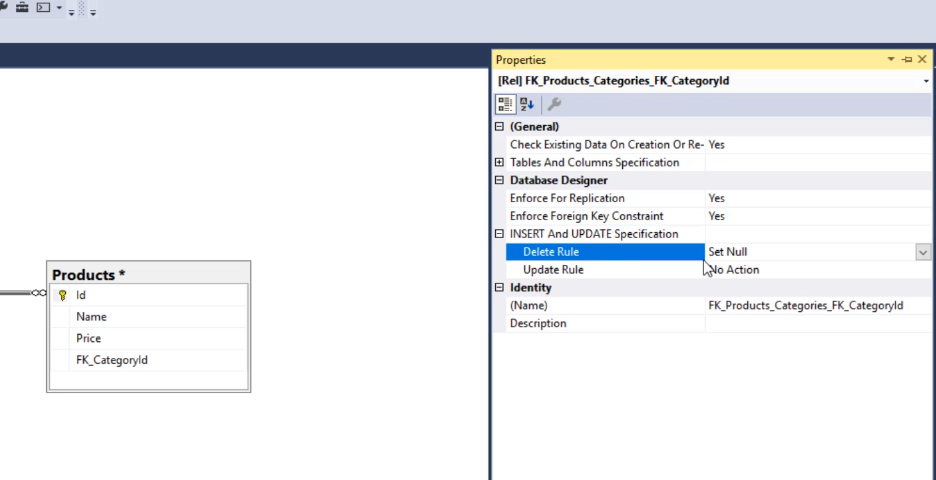The image size is (936, 480).
Task: Open the command window icon in the top toolbar
Action: (x=43, y=7)
